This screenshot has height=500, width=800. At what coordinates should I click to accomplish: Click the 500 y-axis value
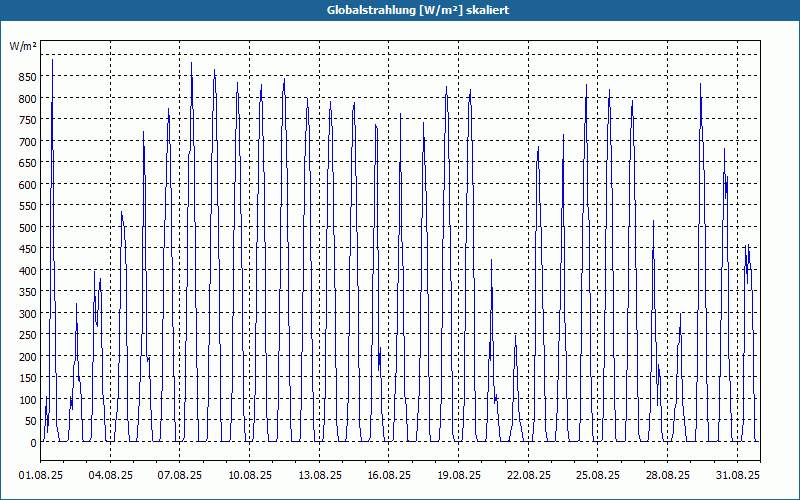(x=27, y=228)
